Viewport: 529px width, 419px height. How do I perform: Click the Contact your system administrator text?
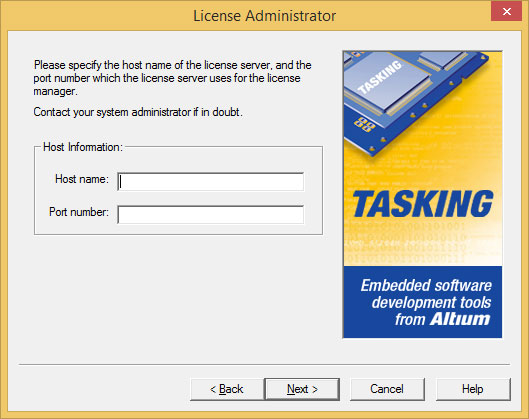[x=138, y=112]
